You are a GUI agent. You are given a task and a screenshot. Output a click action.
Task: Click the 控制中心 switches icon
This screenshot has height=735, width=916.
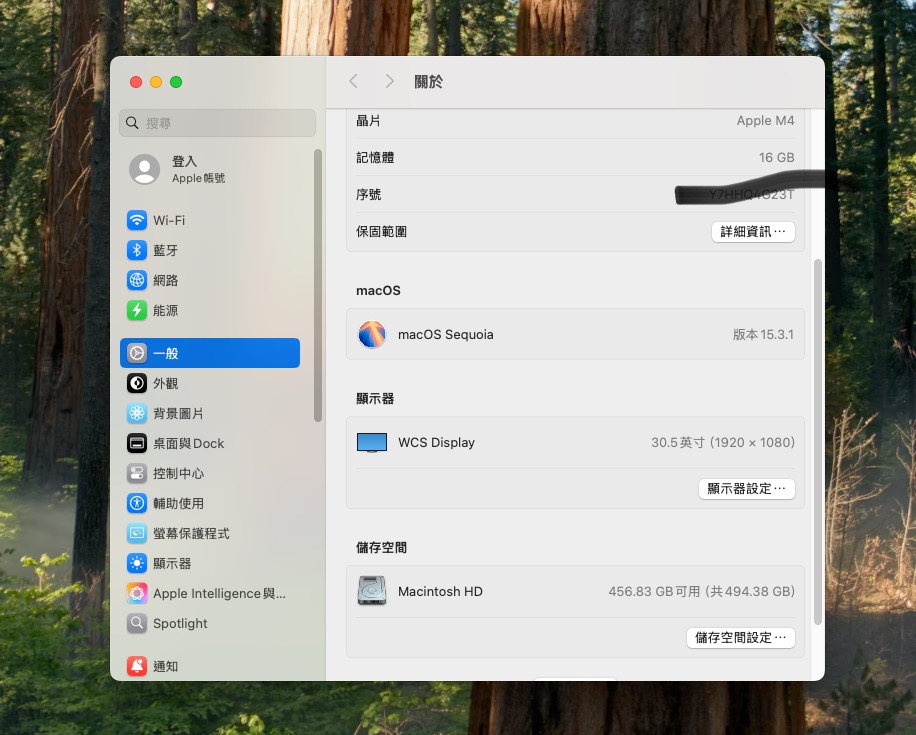pyautogui.click(x=137, y=473)
